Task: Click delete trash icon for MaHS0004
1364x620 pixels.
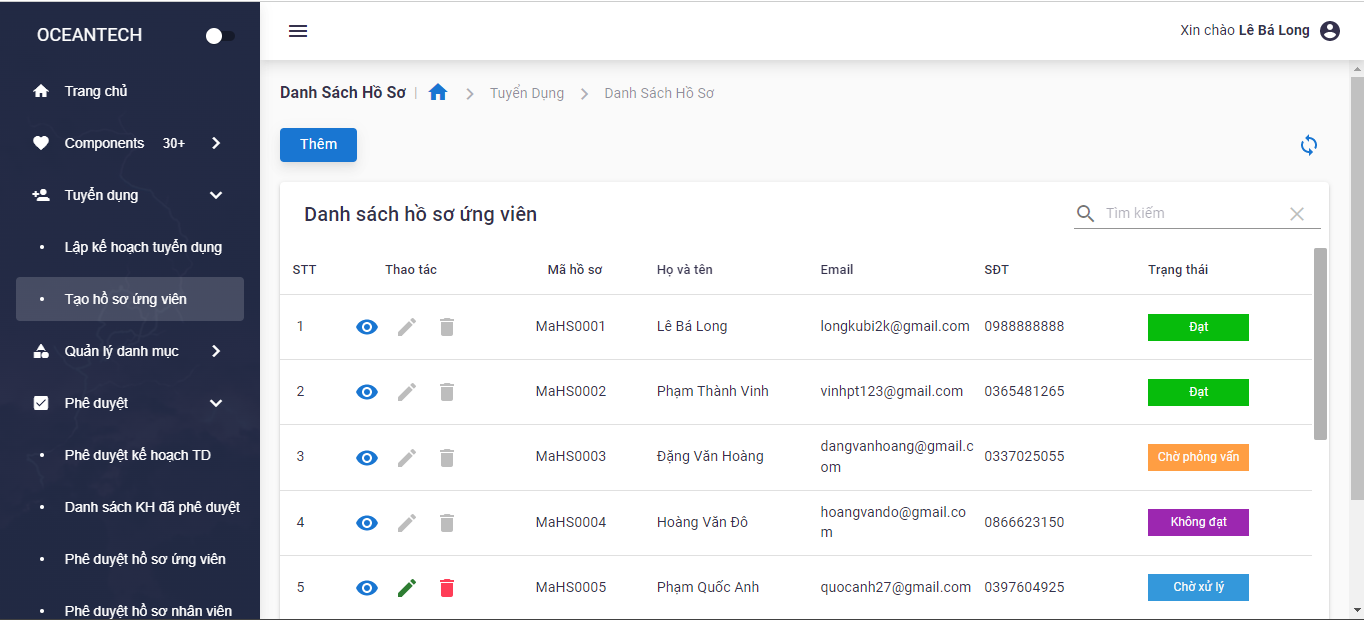Action: [447, 523]
